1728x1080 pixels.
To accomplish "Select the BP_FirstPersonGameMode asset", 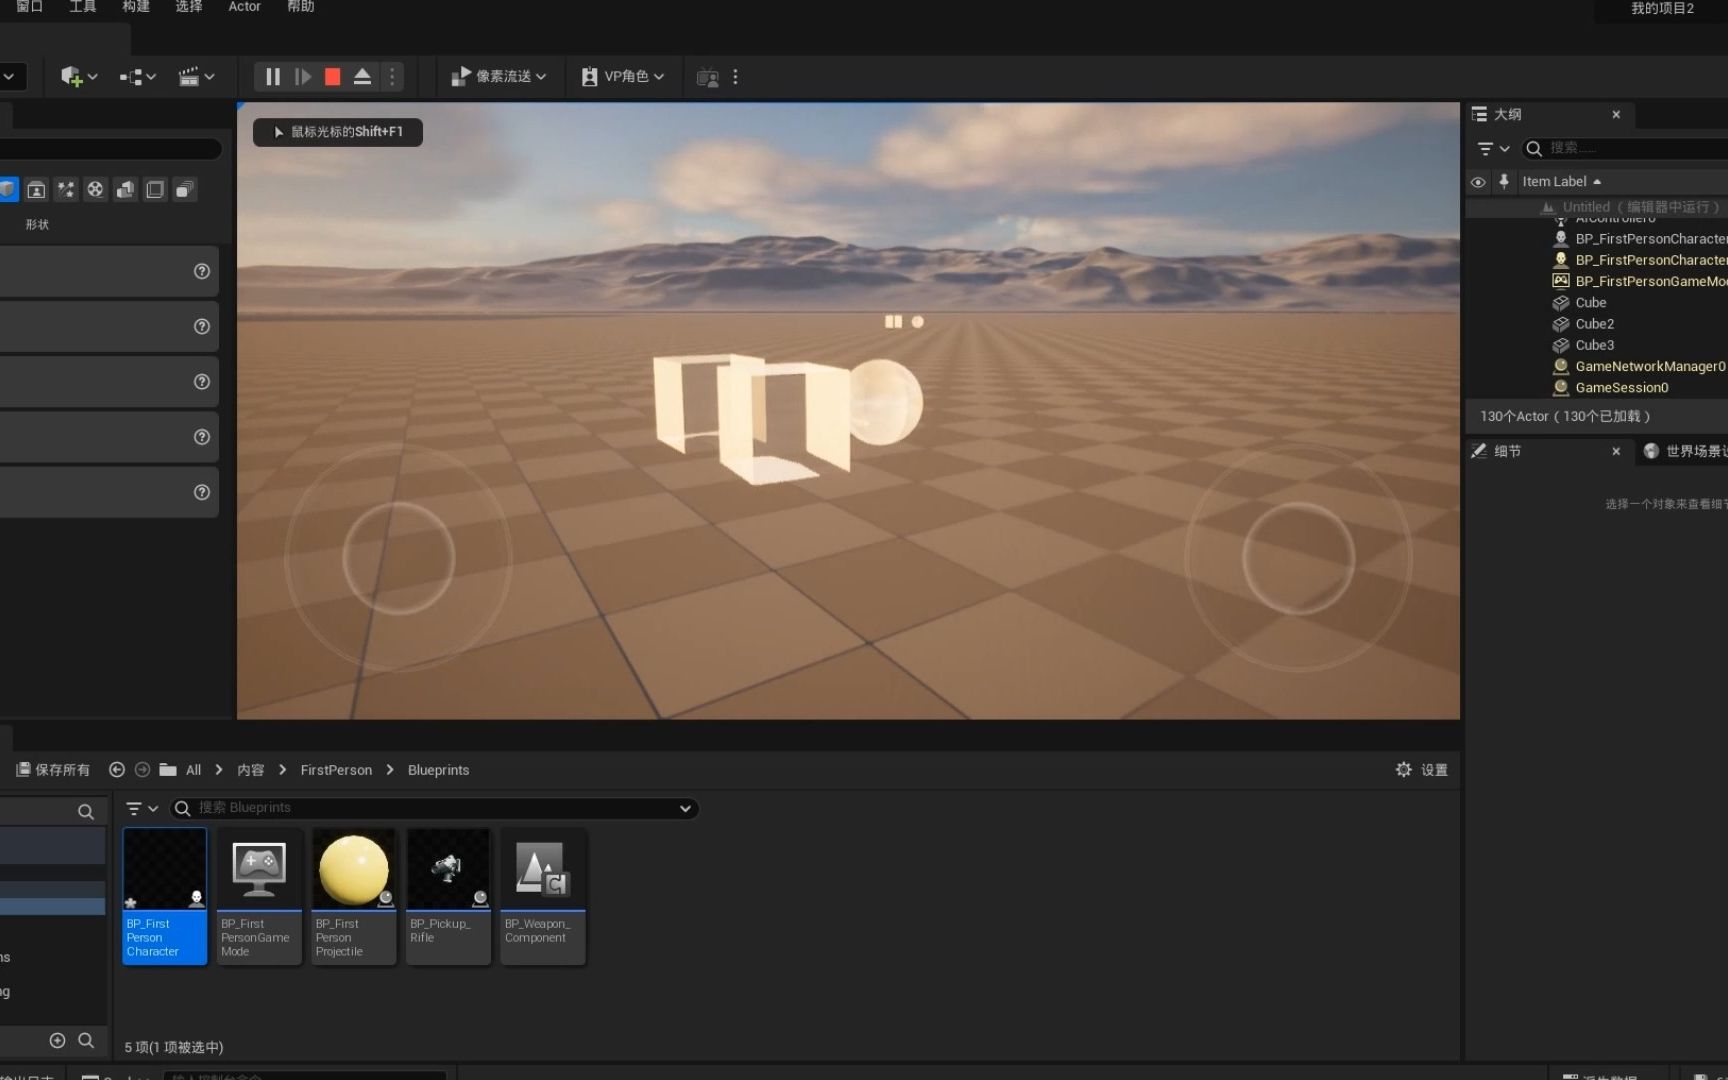I will 259,896.
